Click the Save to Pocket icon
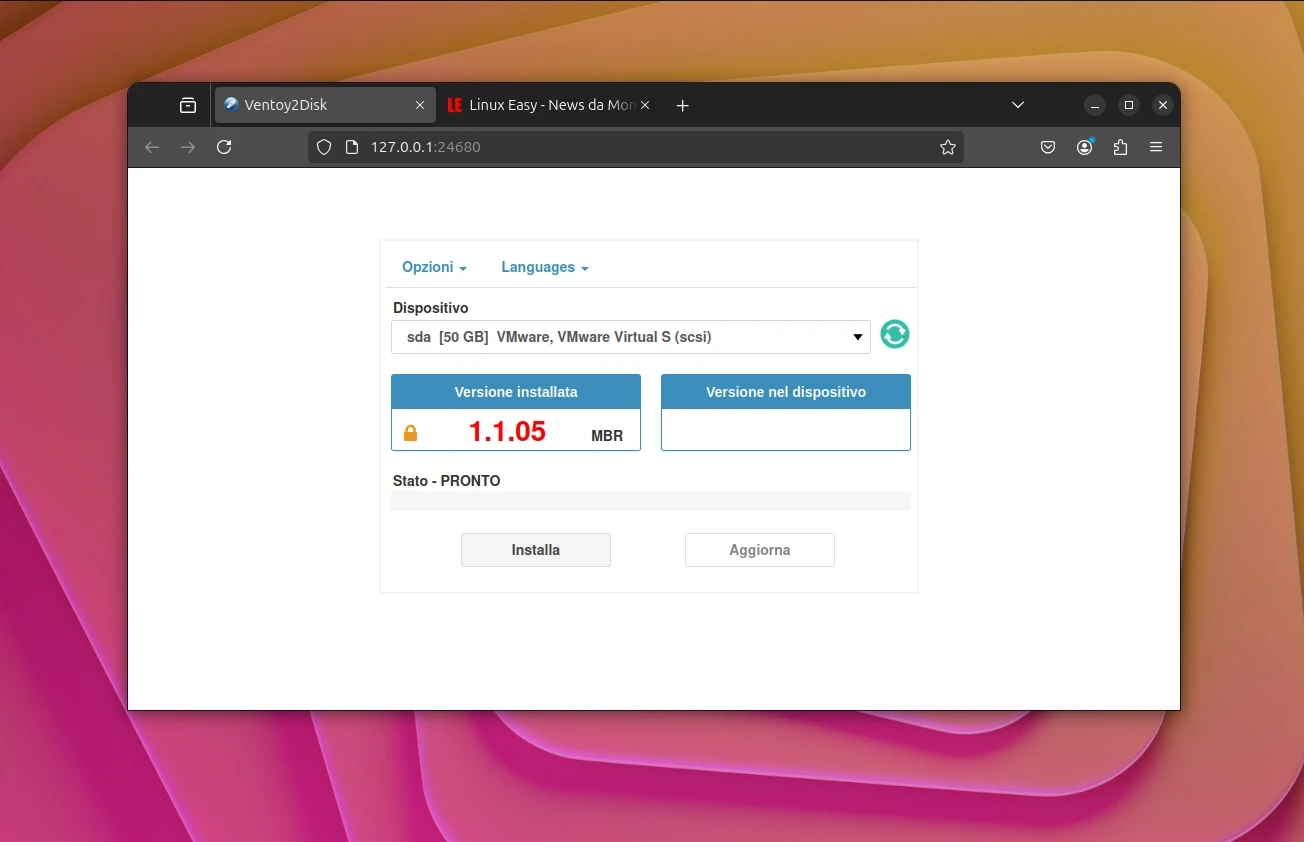This screenshot has width=1304, height=842. pos(1048,147)
